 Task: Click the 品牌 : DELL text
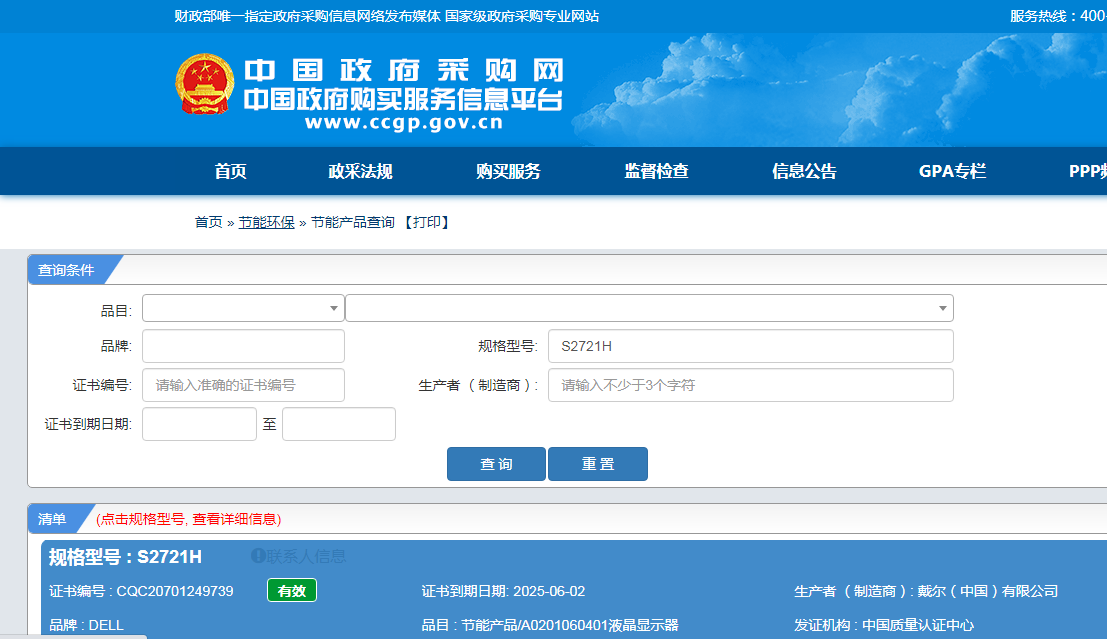pyautogui.click(x=86, y=625)
